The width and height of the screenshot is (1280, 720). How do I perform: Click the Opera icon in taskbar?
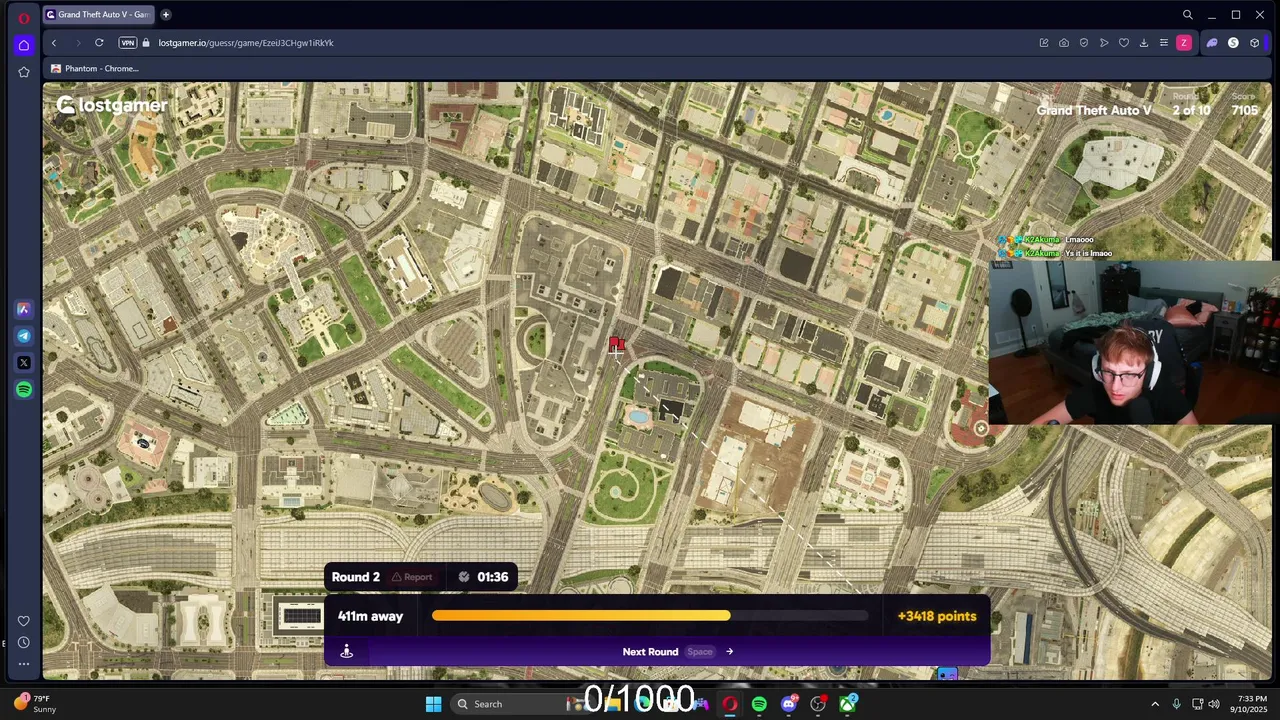730,704
